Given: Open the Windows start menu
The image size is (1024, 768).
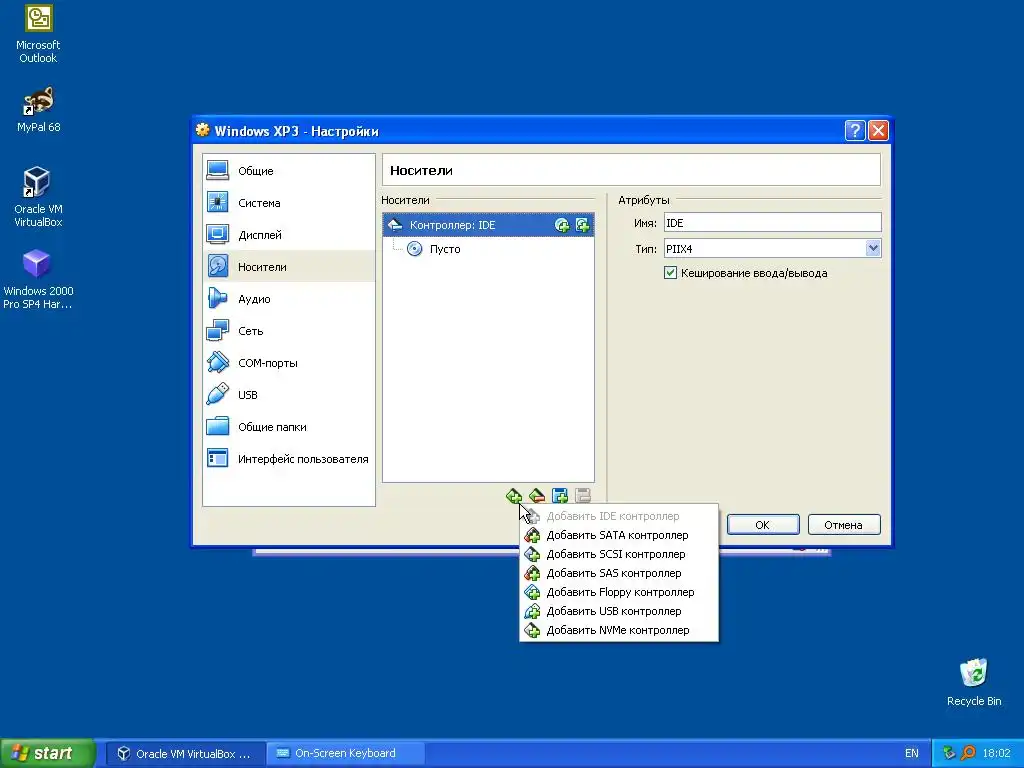Looking at the screenshot, I should point(48,753).
